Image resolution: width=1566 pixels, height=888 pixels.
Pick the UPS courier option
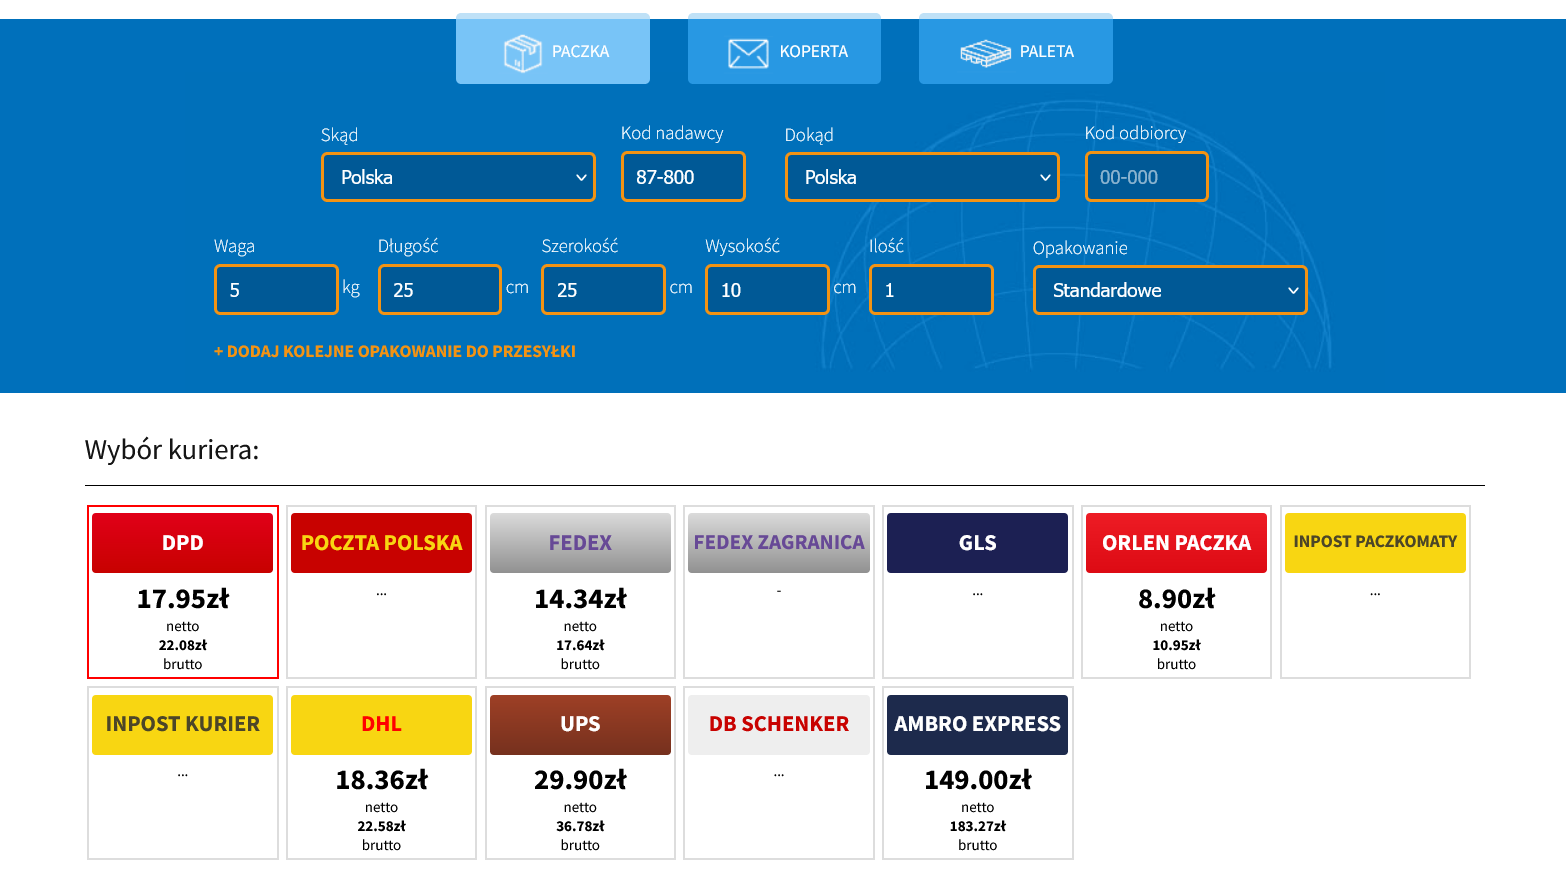pyautogui.click(x=580, y=772)
